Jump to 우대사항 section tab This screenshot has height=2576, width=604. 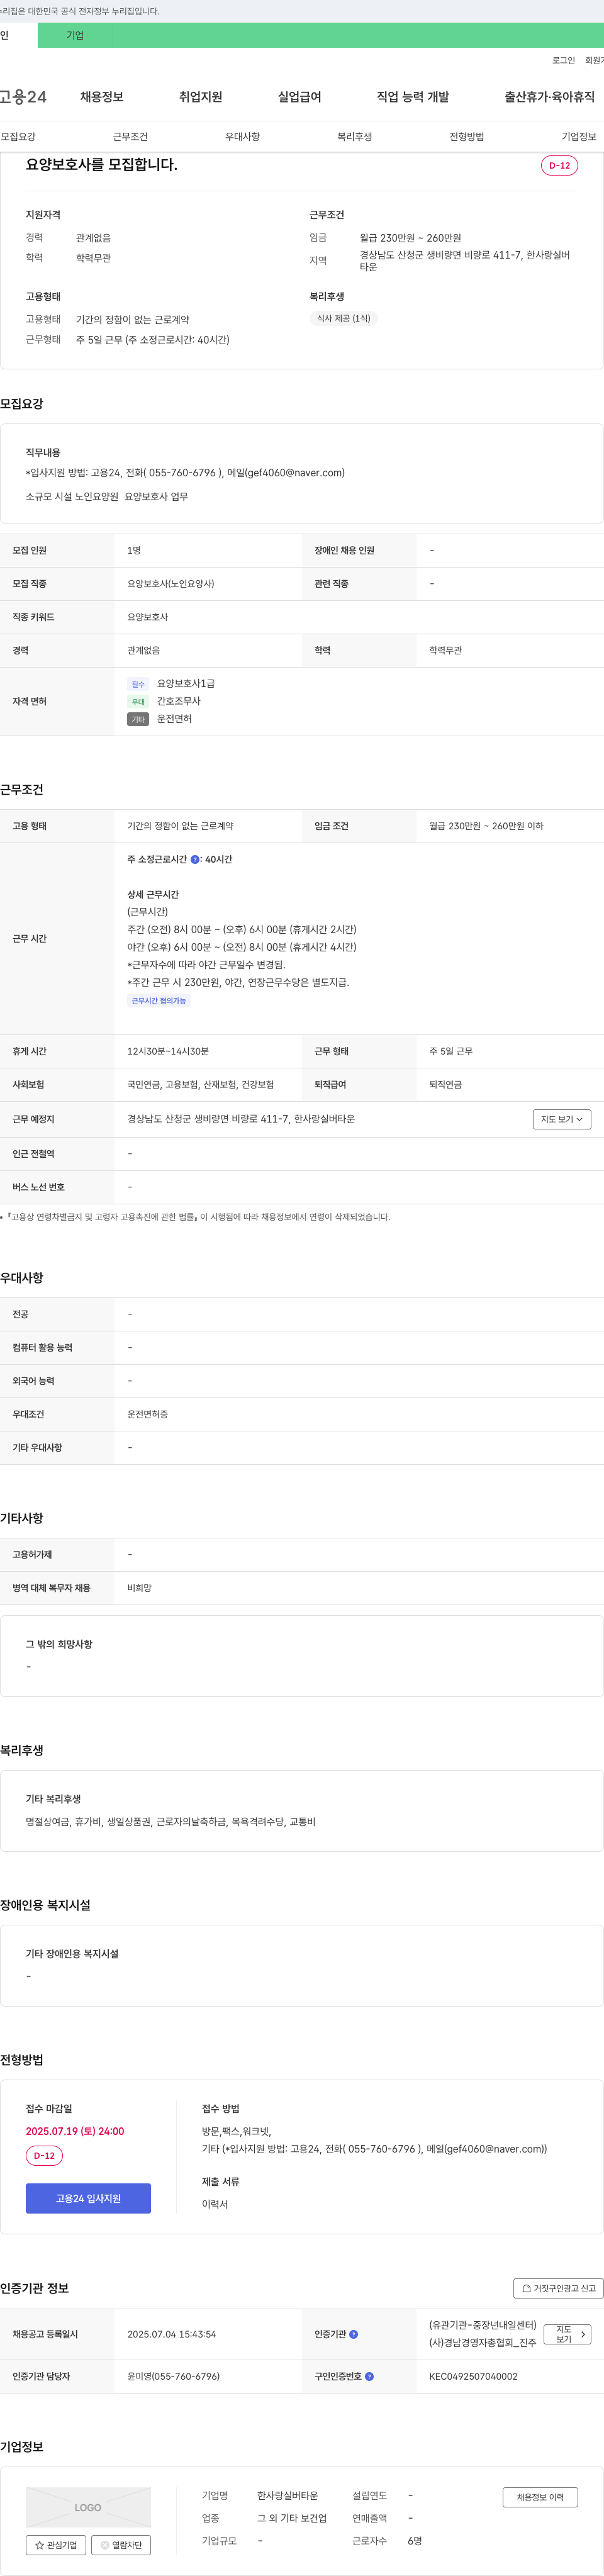242,136
